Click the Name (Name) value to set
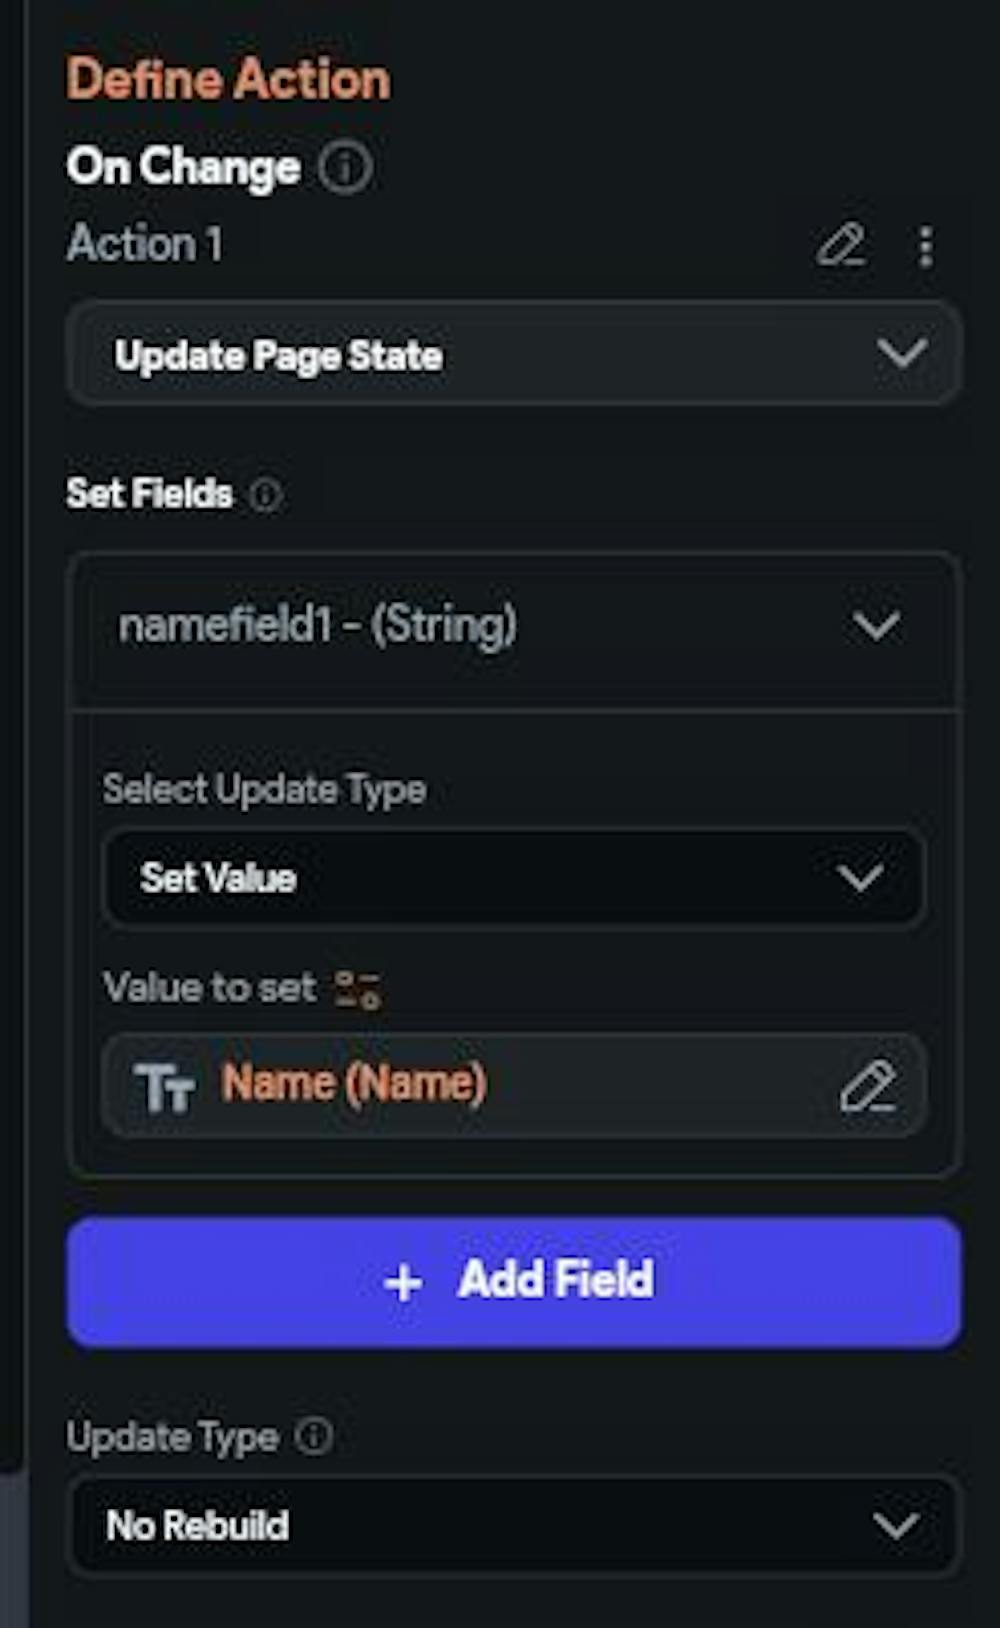1000x1628 pixels. click(x=354, y=1084)
